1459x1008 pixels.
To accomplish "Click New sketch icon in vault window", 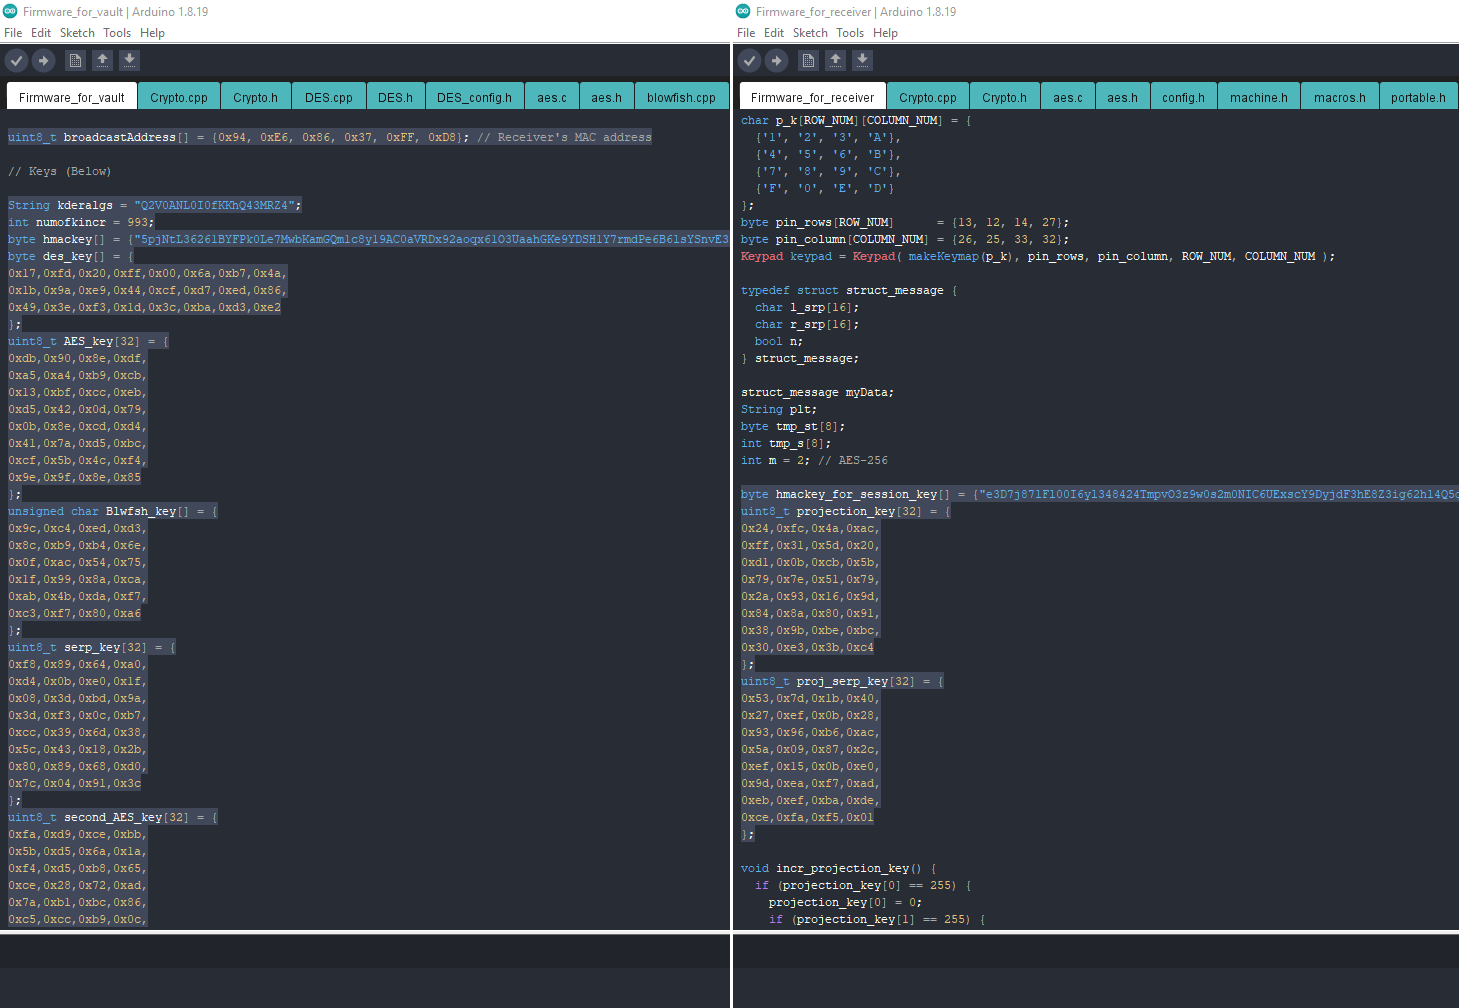I will (75, 61).
